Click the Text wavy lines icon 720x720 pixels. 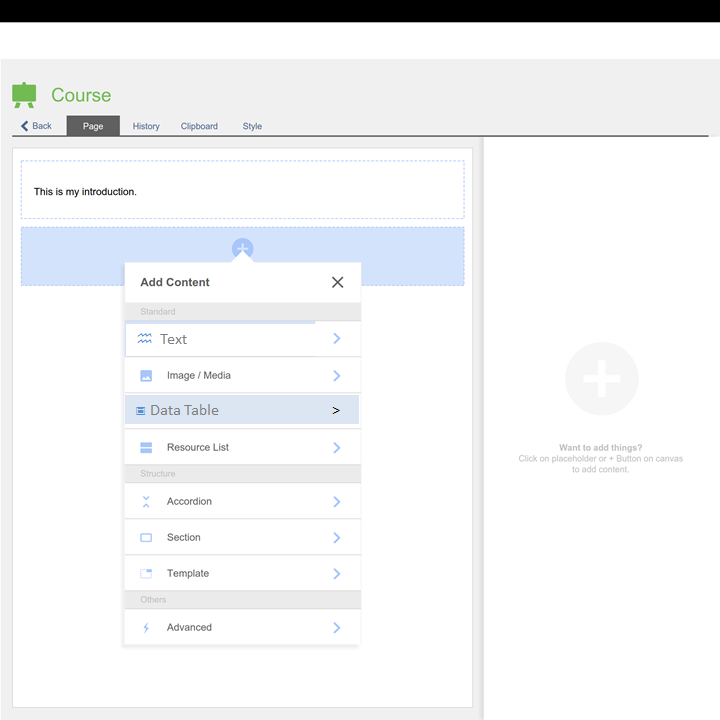(x=145, y=339)
